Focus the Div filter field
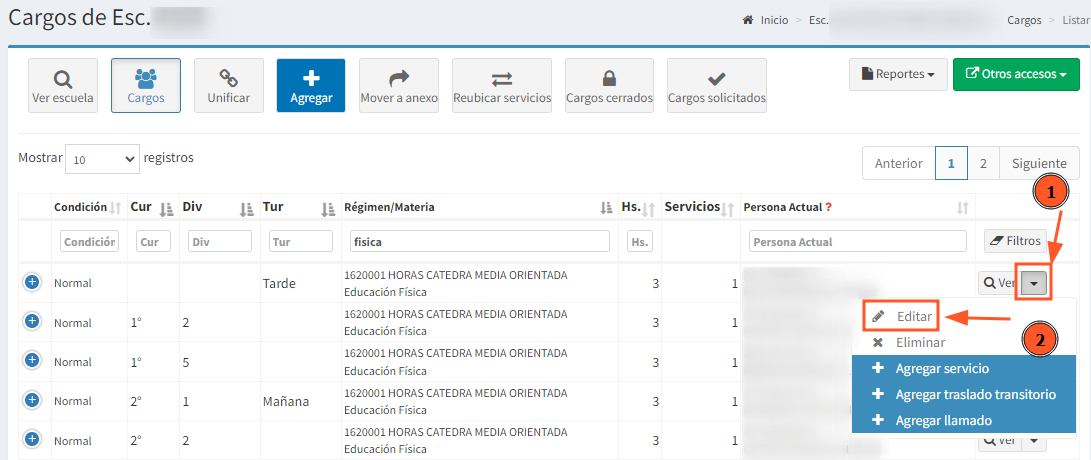The width and height of the screenshot is (1091, 460). pos(220,241)
